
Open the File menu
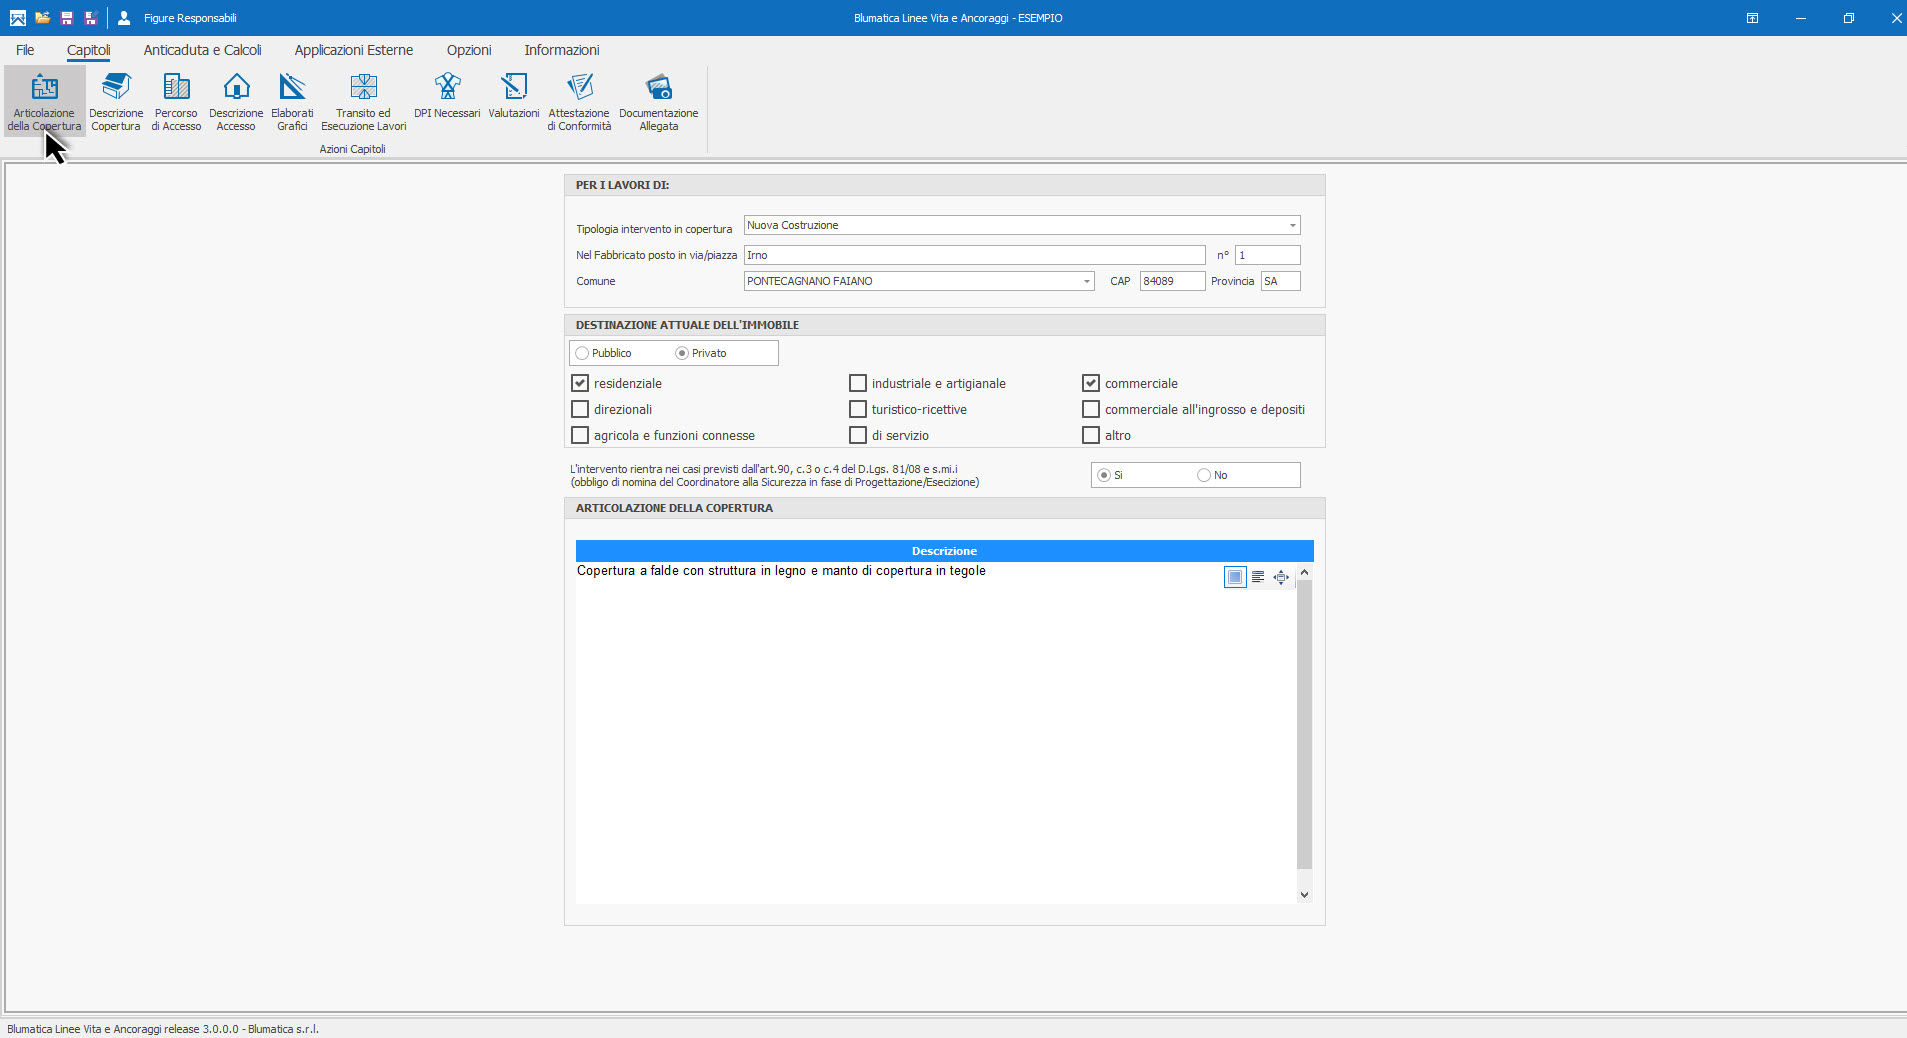tap(25, 50)
